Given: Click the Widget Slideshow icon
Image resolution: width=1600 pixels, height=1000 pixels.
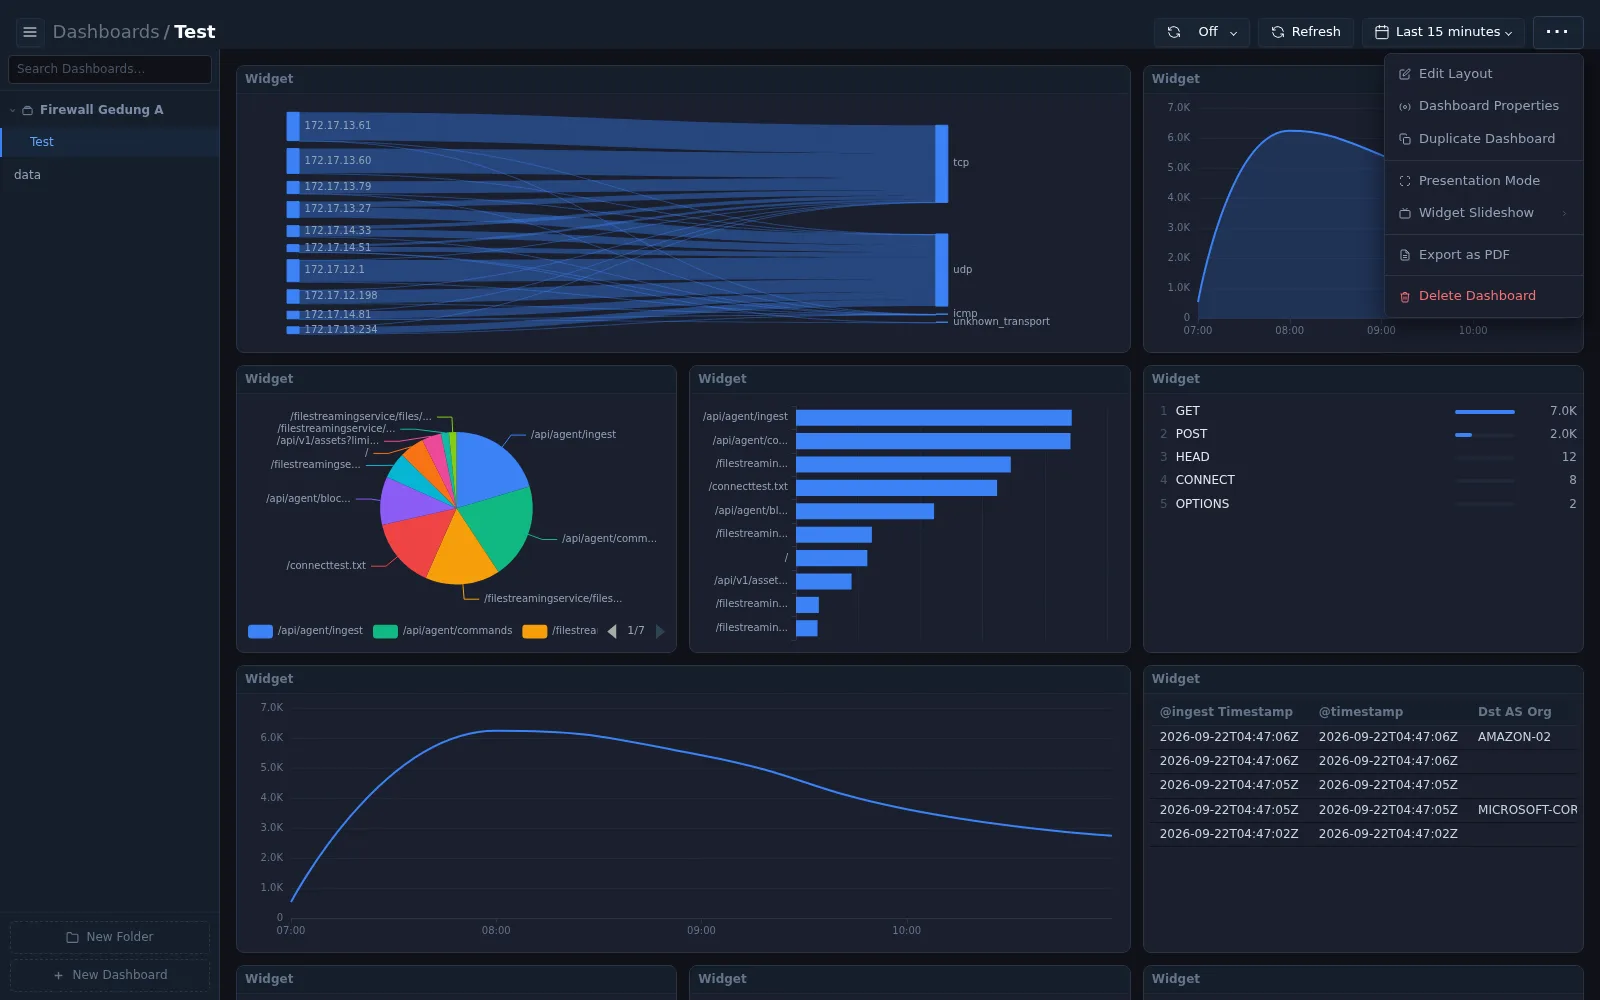Looking at the screenshot, I should click(x=1405, y=213).
